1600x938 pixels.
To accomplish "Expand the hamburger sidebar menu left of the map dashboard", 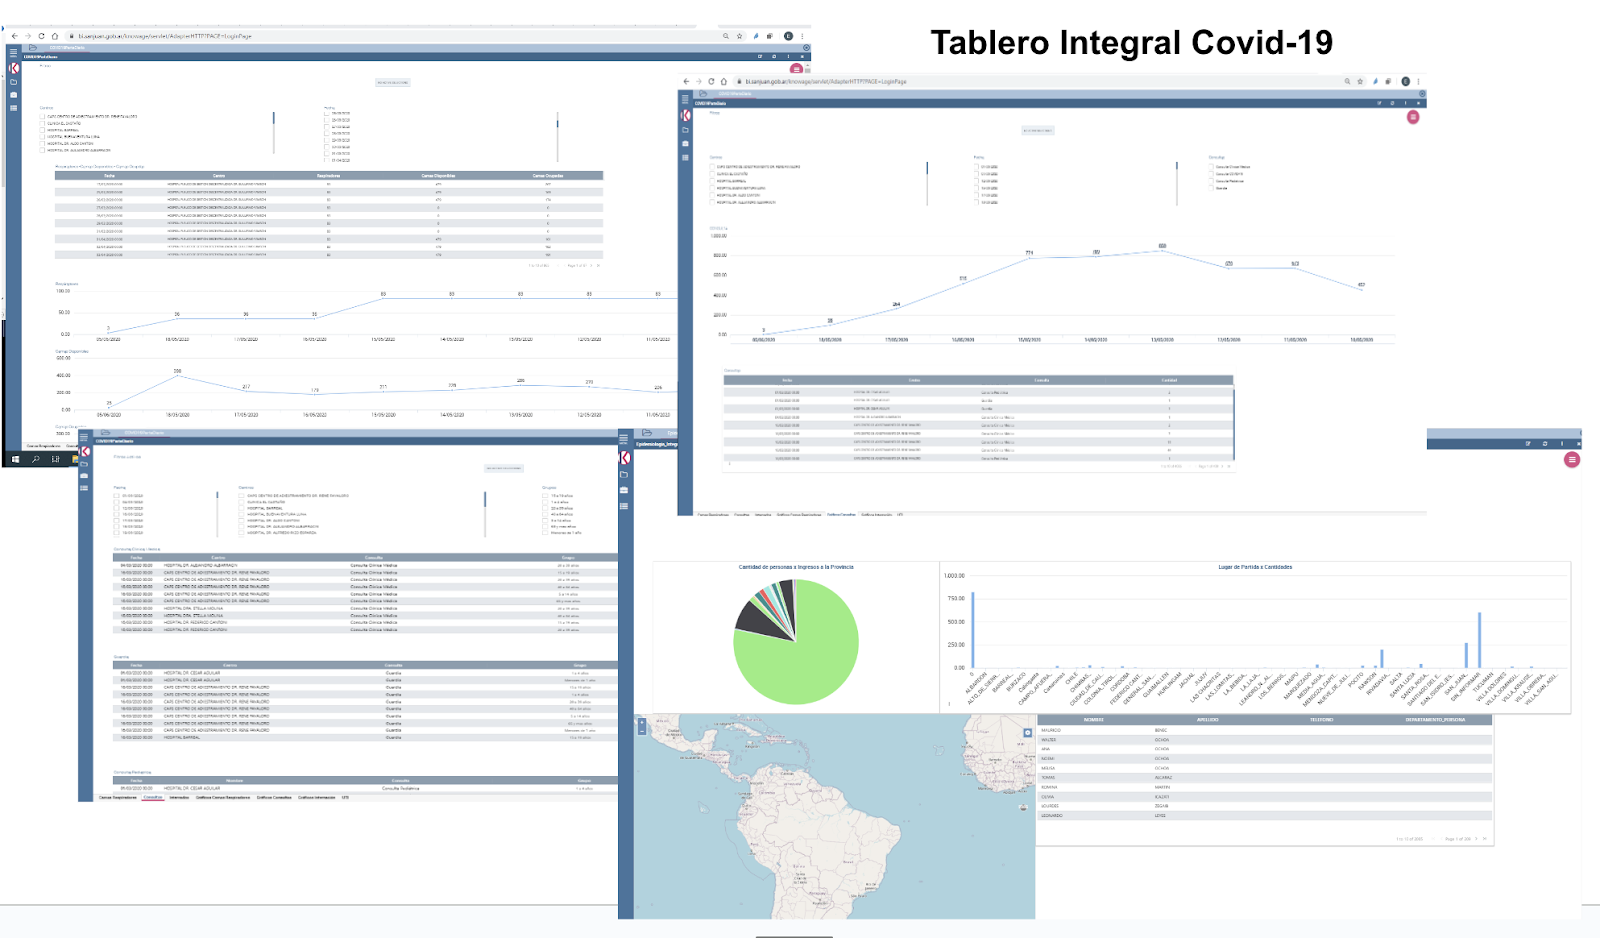I will [x=624, y=440].
